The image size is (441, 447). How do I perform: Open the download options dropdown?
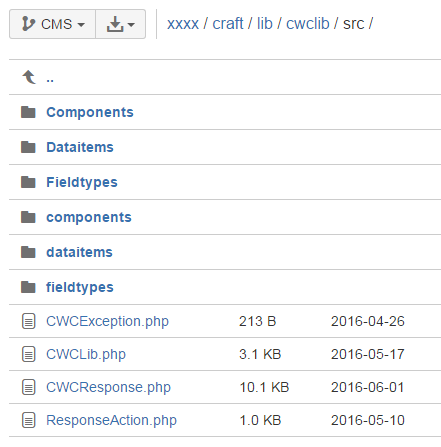[121, 24]
